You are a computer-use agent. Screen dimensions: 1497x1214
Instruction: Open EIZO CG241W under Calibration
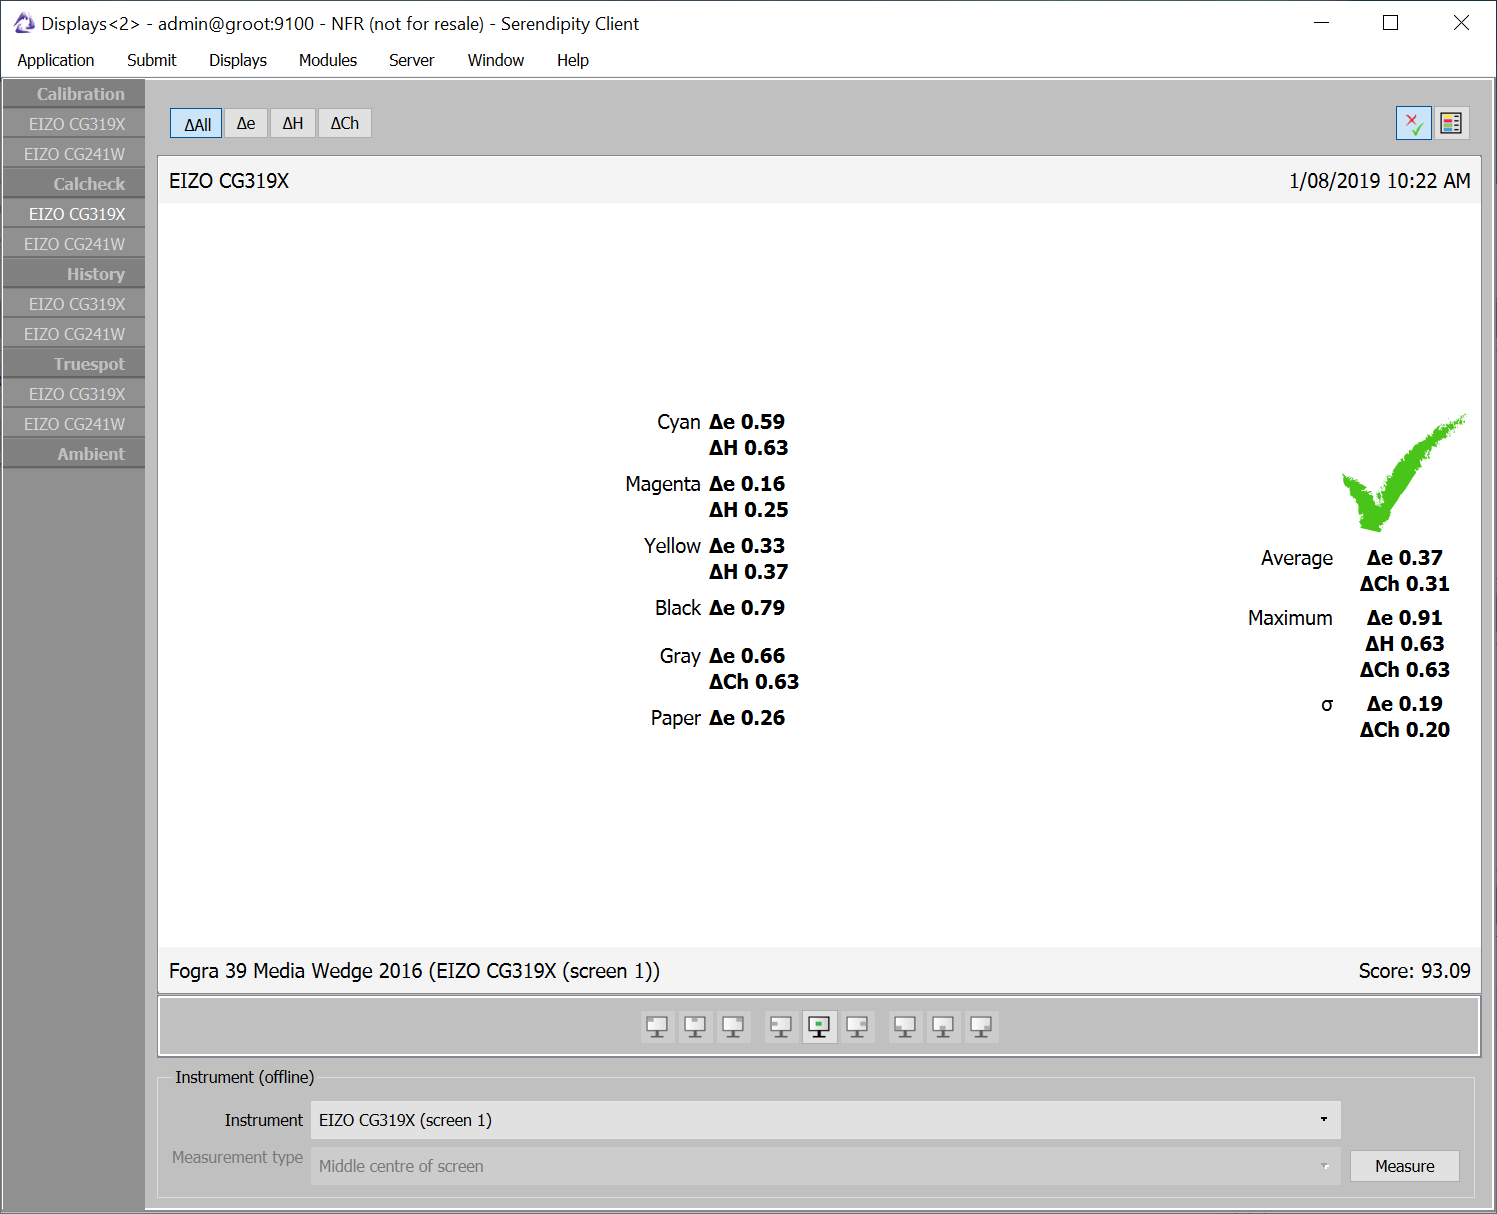pos(74,154)
